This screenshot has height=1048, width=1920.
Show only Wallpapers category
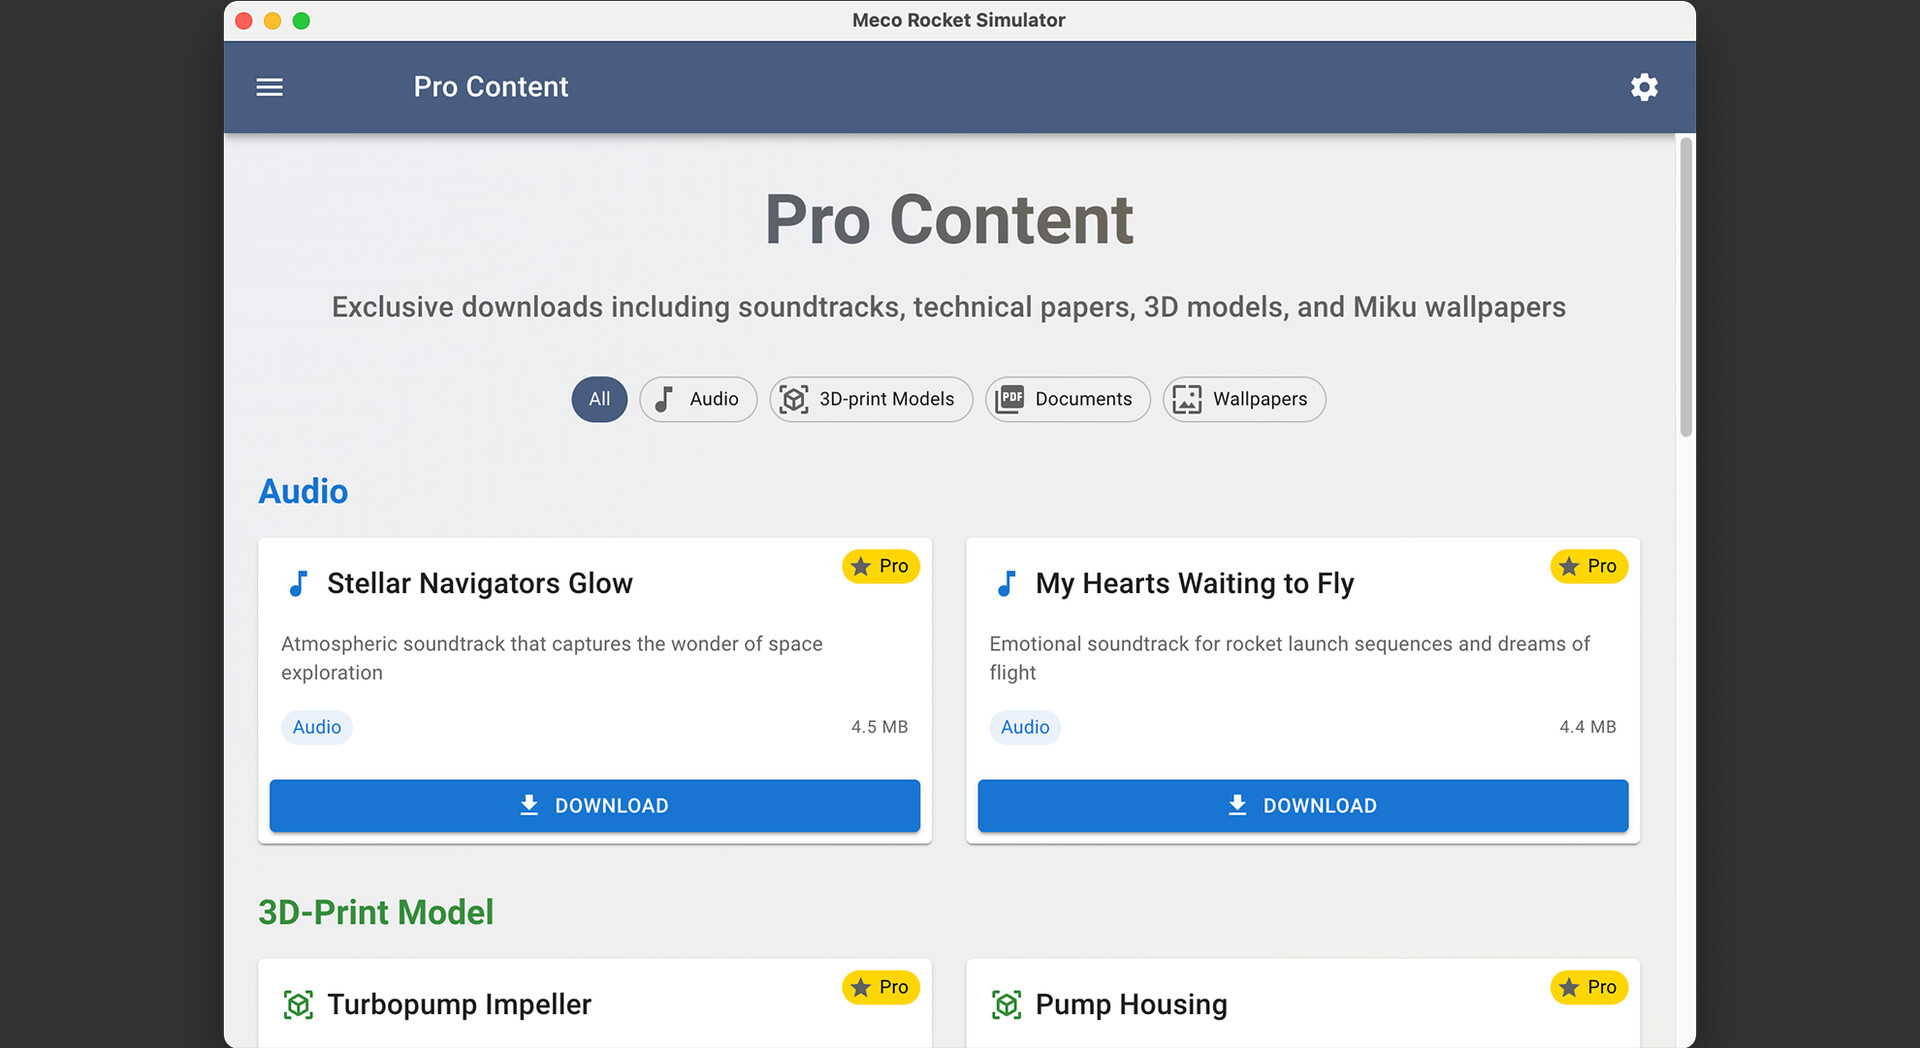coord(1243,399)
